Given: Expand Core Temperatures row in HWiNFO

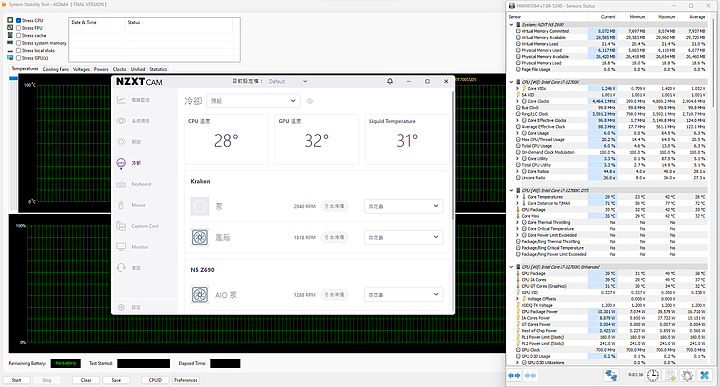Looking at the screenshot, I should click(518, 196).
